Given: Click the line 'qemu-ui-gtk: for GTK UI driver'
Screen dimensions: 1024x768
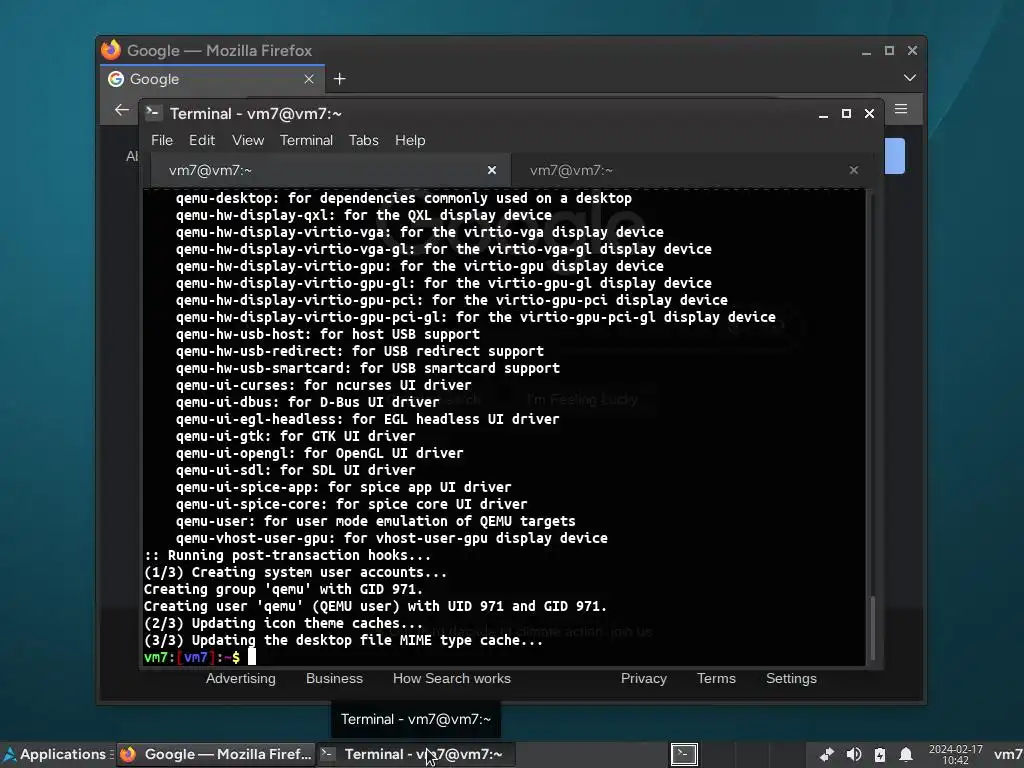Looking at the screenshot, I should coord(295,436).
